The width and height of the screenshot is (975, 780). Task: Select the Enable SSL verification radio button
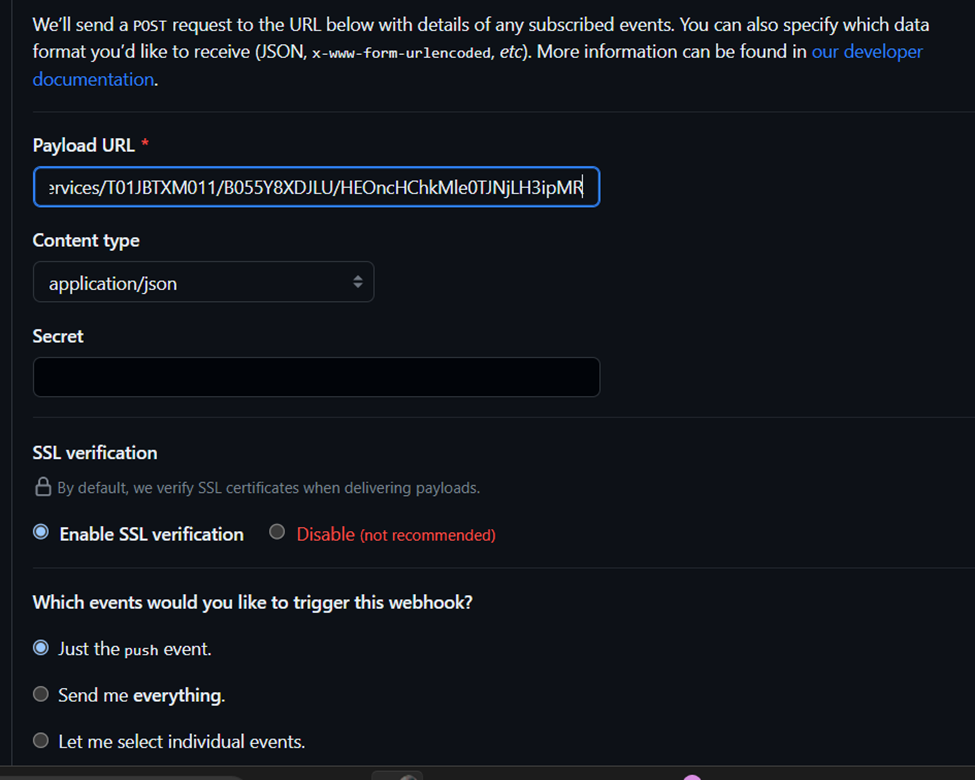click(41, 533)
